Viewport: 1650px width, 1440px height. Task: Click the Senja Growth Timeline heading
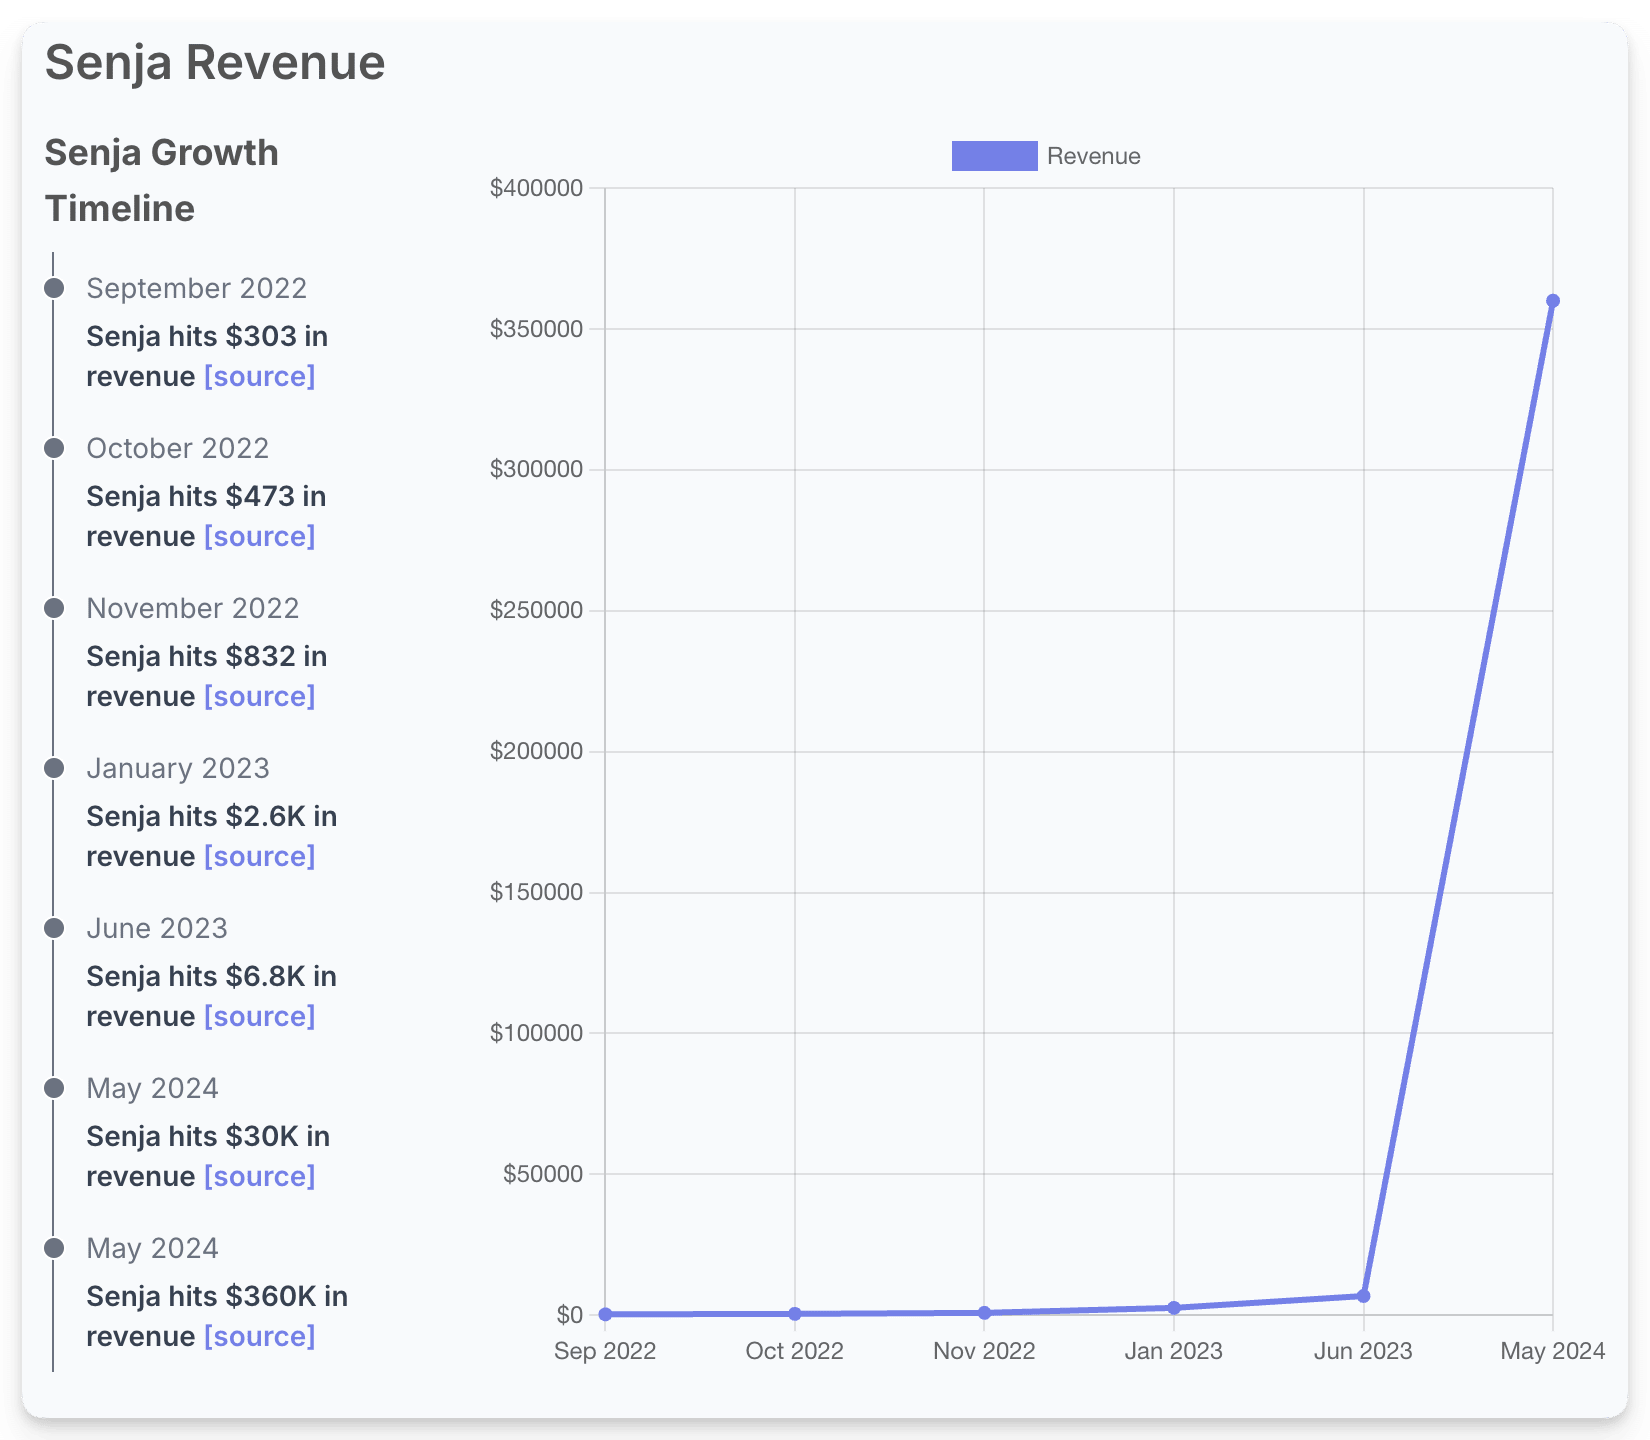(x=162, y=181)
